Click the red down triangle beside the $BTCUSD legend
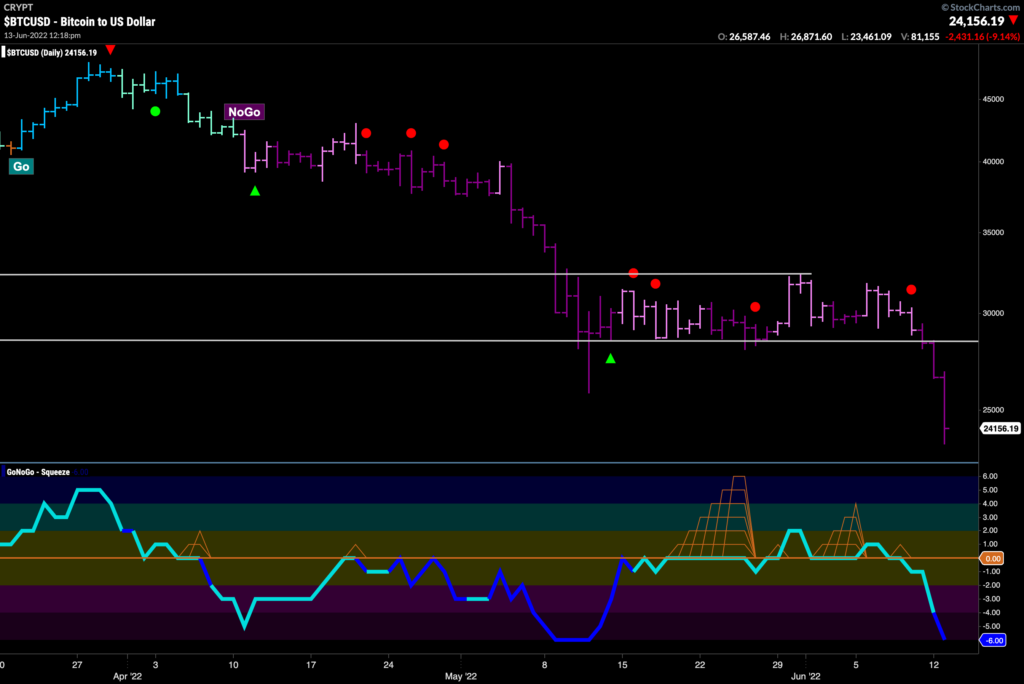The image size is (1024, 684). [110, 50]
